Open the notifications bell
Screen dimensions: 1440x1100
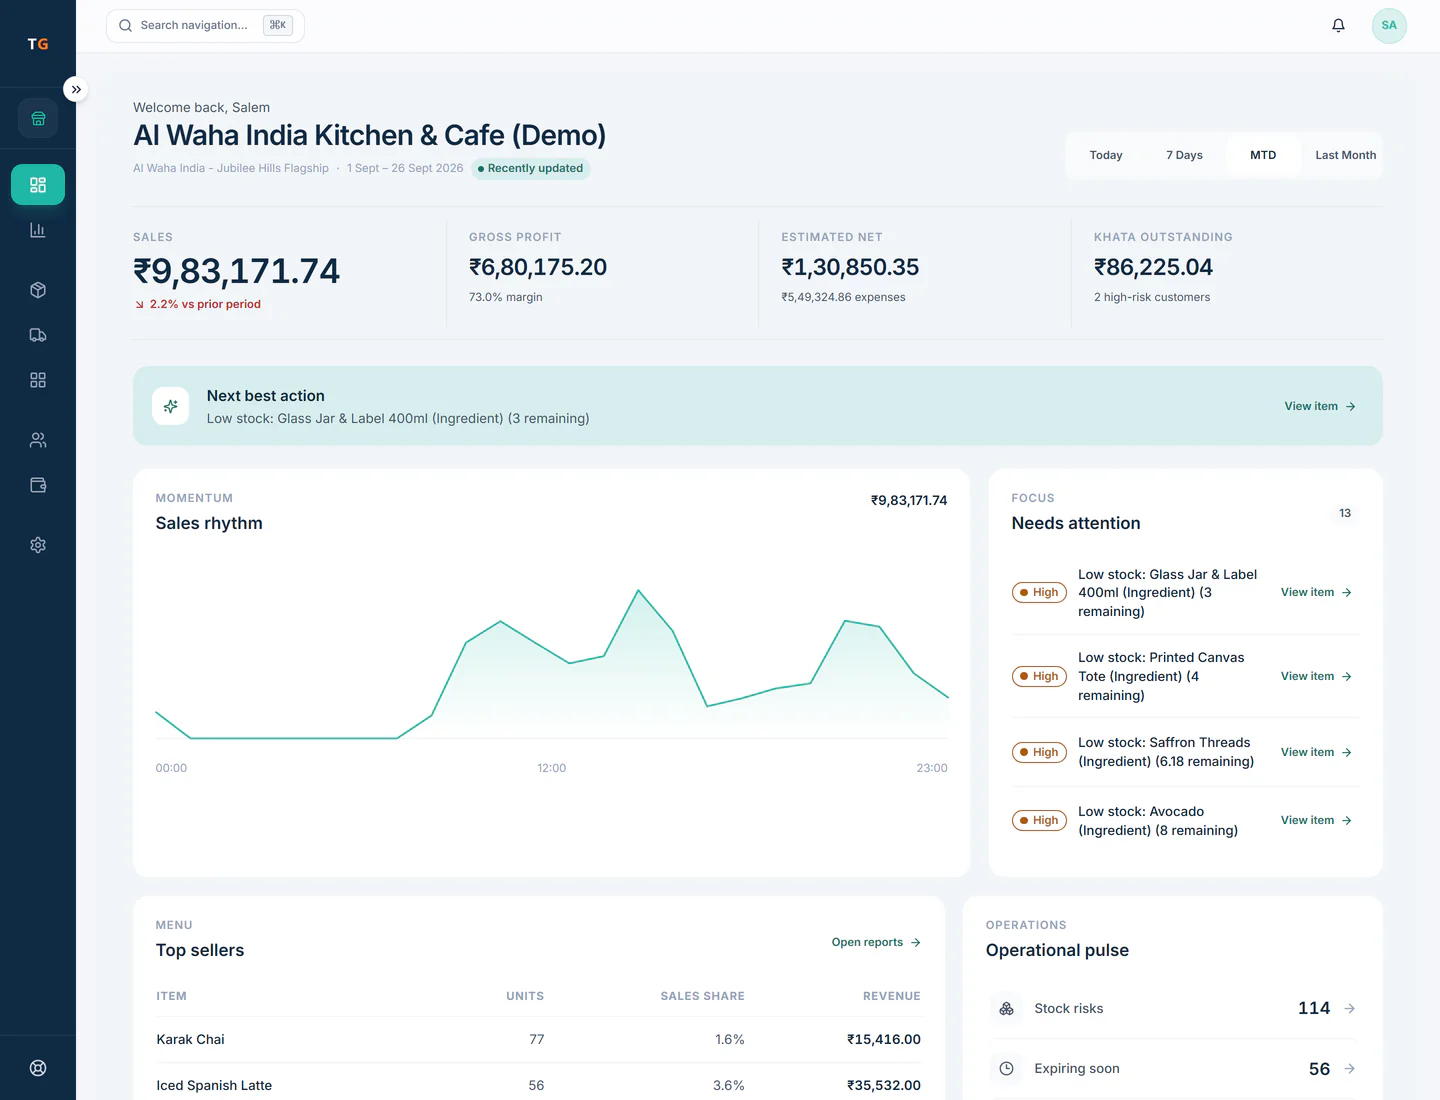pyautogui.click(x=1338, y=25)
